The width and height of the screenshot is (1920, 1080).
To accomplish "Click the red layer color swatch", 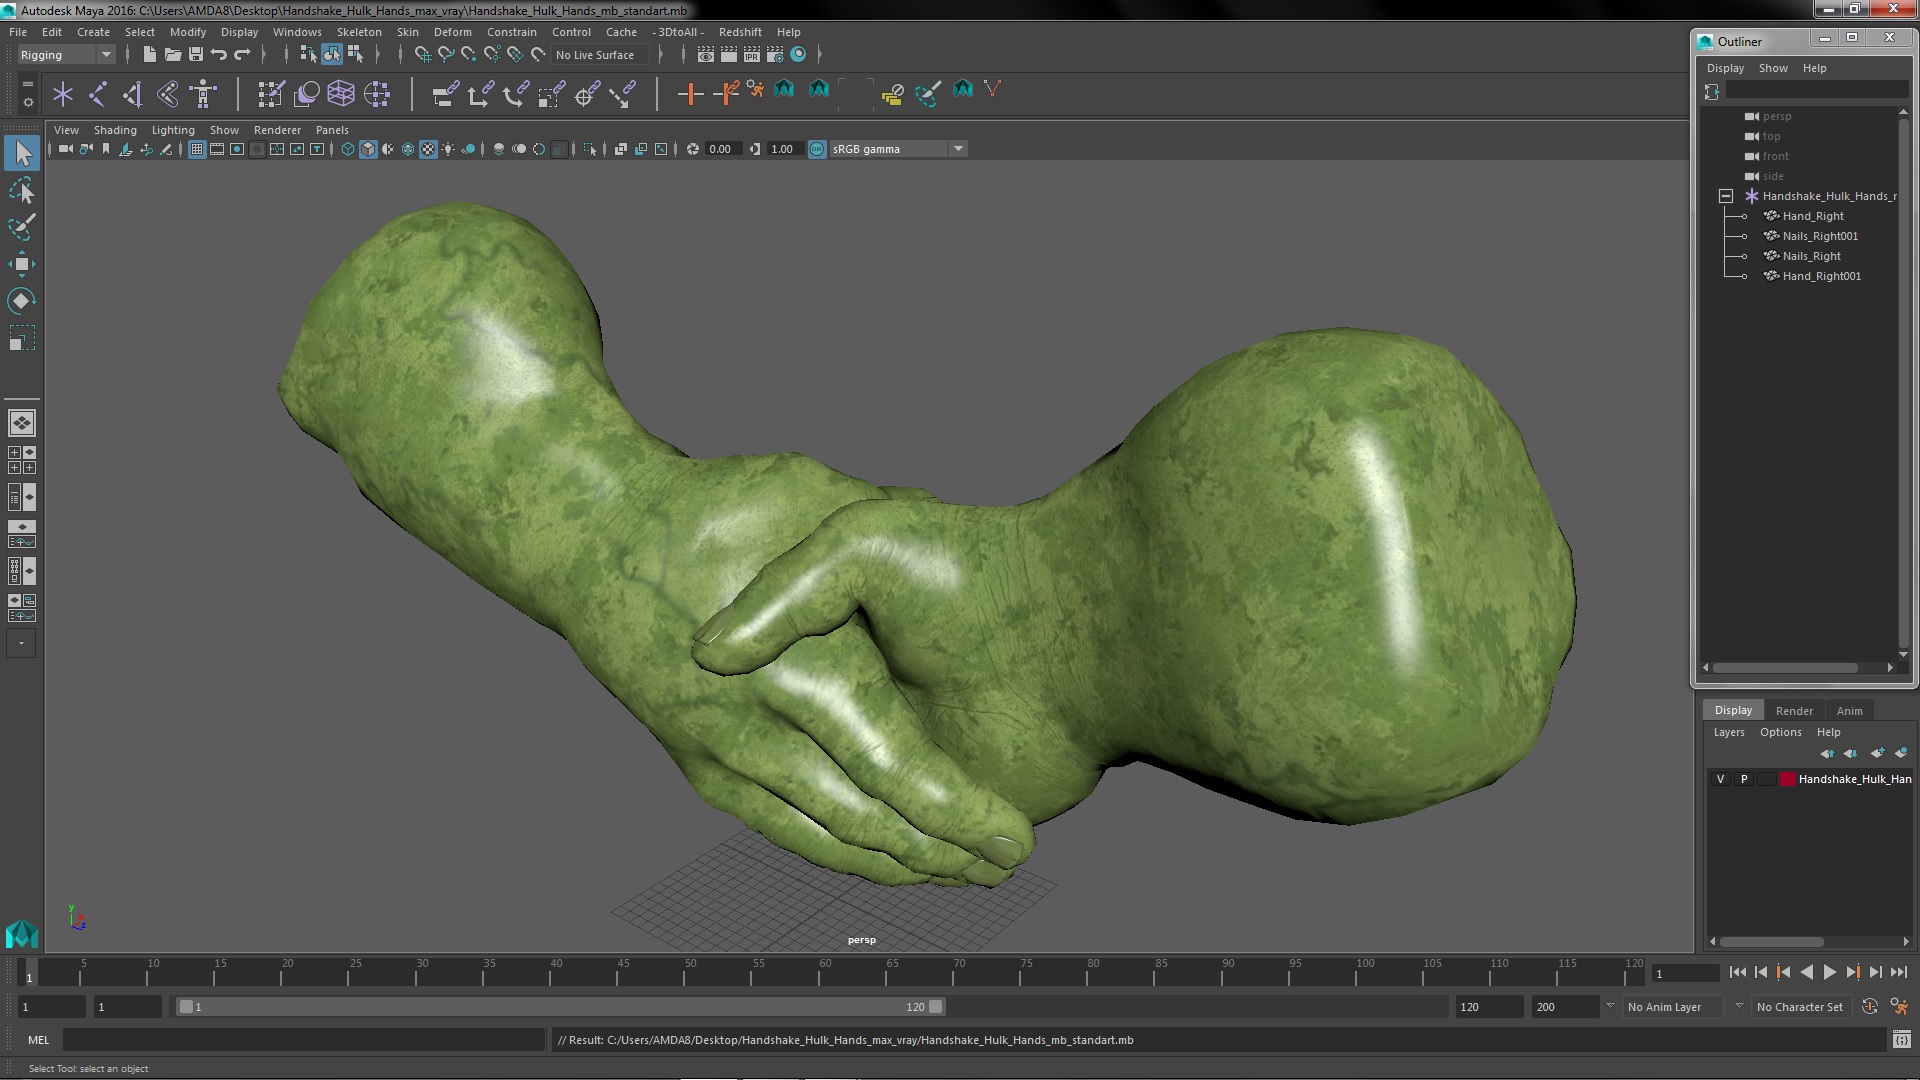I will (1787, 779).
